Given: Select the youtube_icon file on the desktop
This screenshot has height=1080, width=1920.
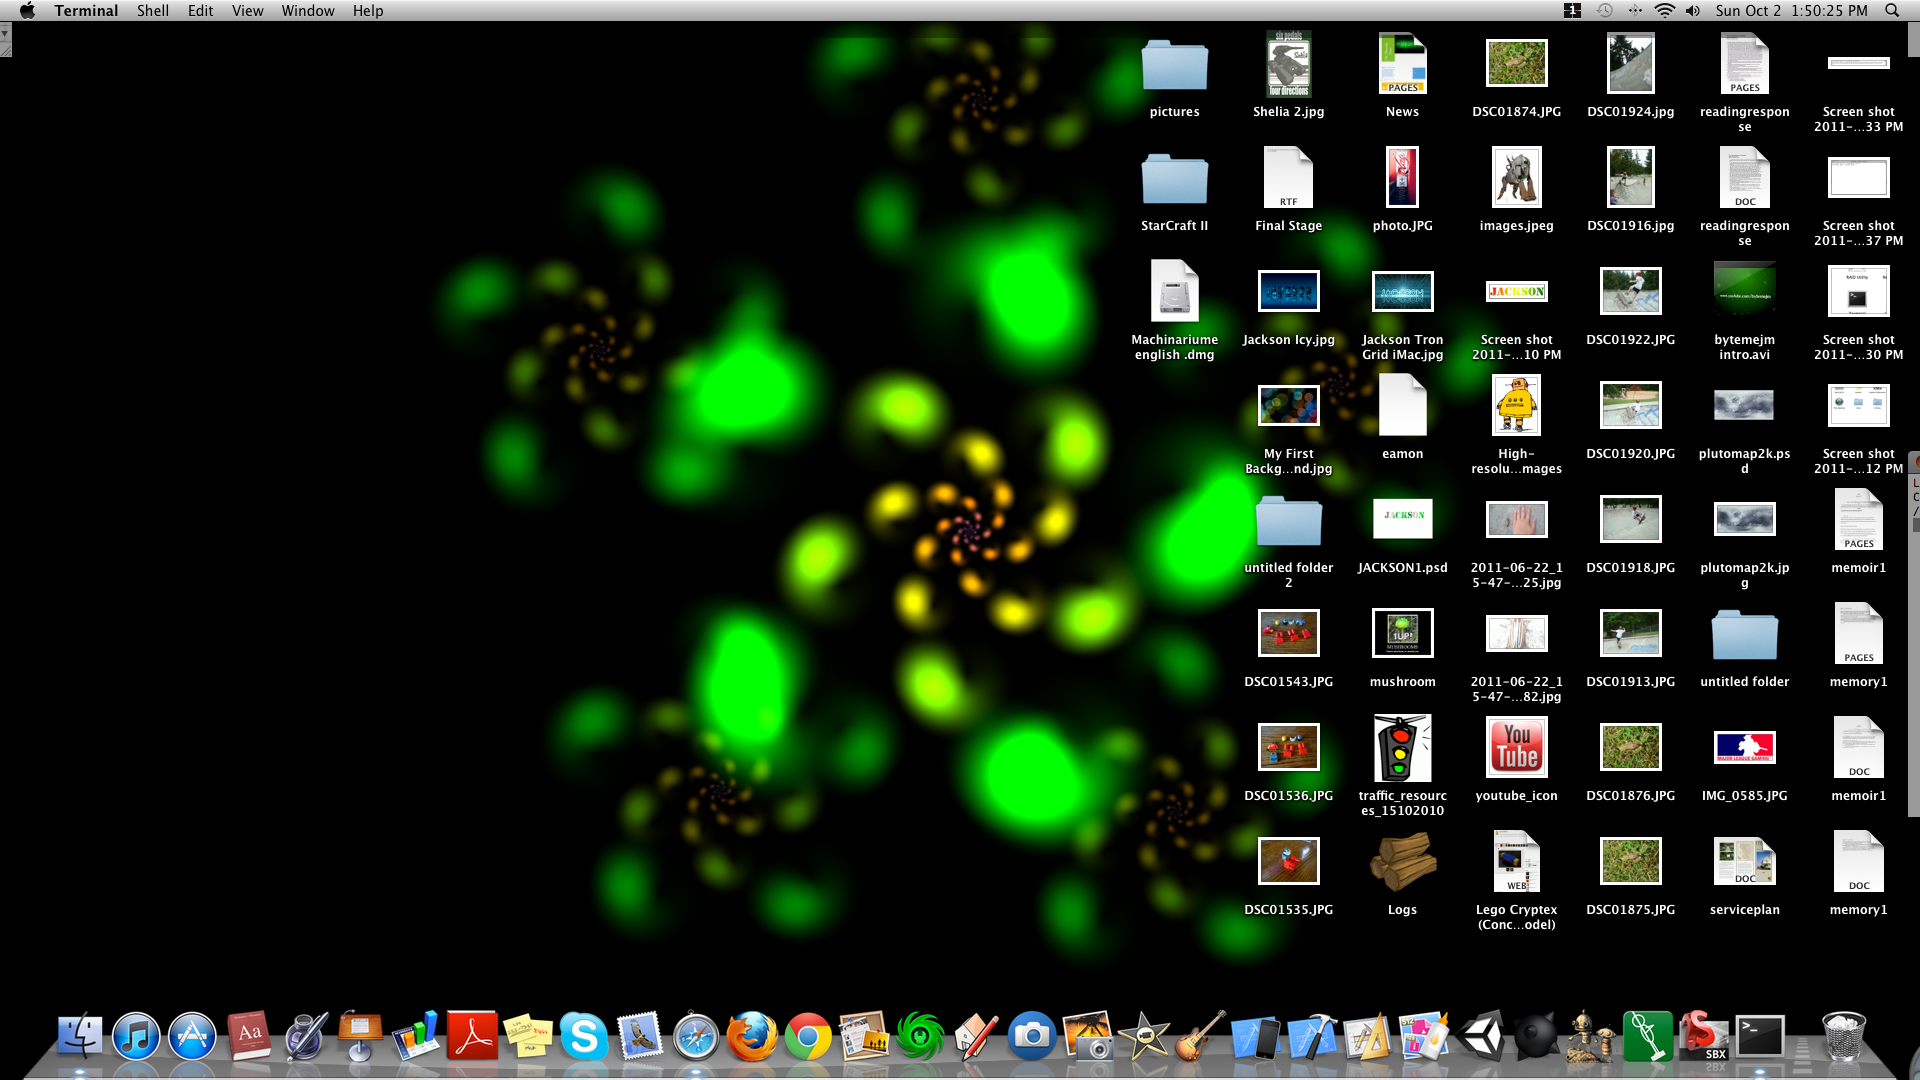Looking at the screenshot, I should [1516, 747].
